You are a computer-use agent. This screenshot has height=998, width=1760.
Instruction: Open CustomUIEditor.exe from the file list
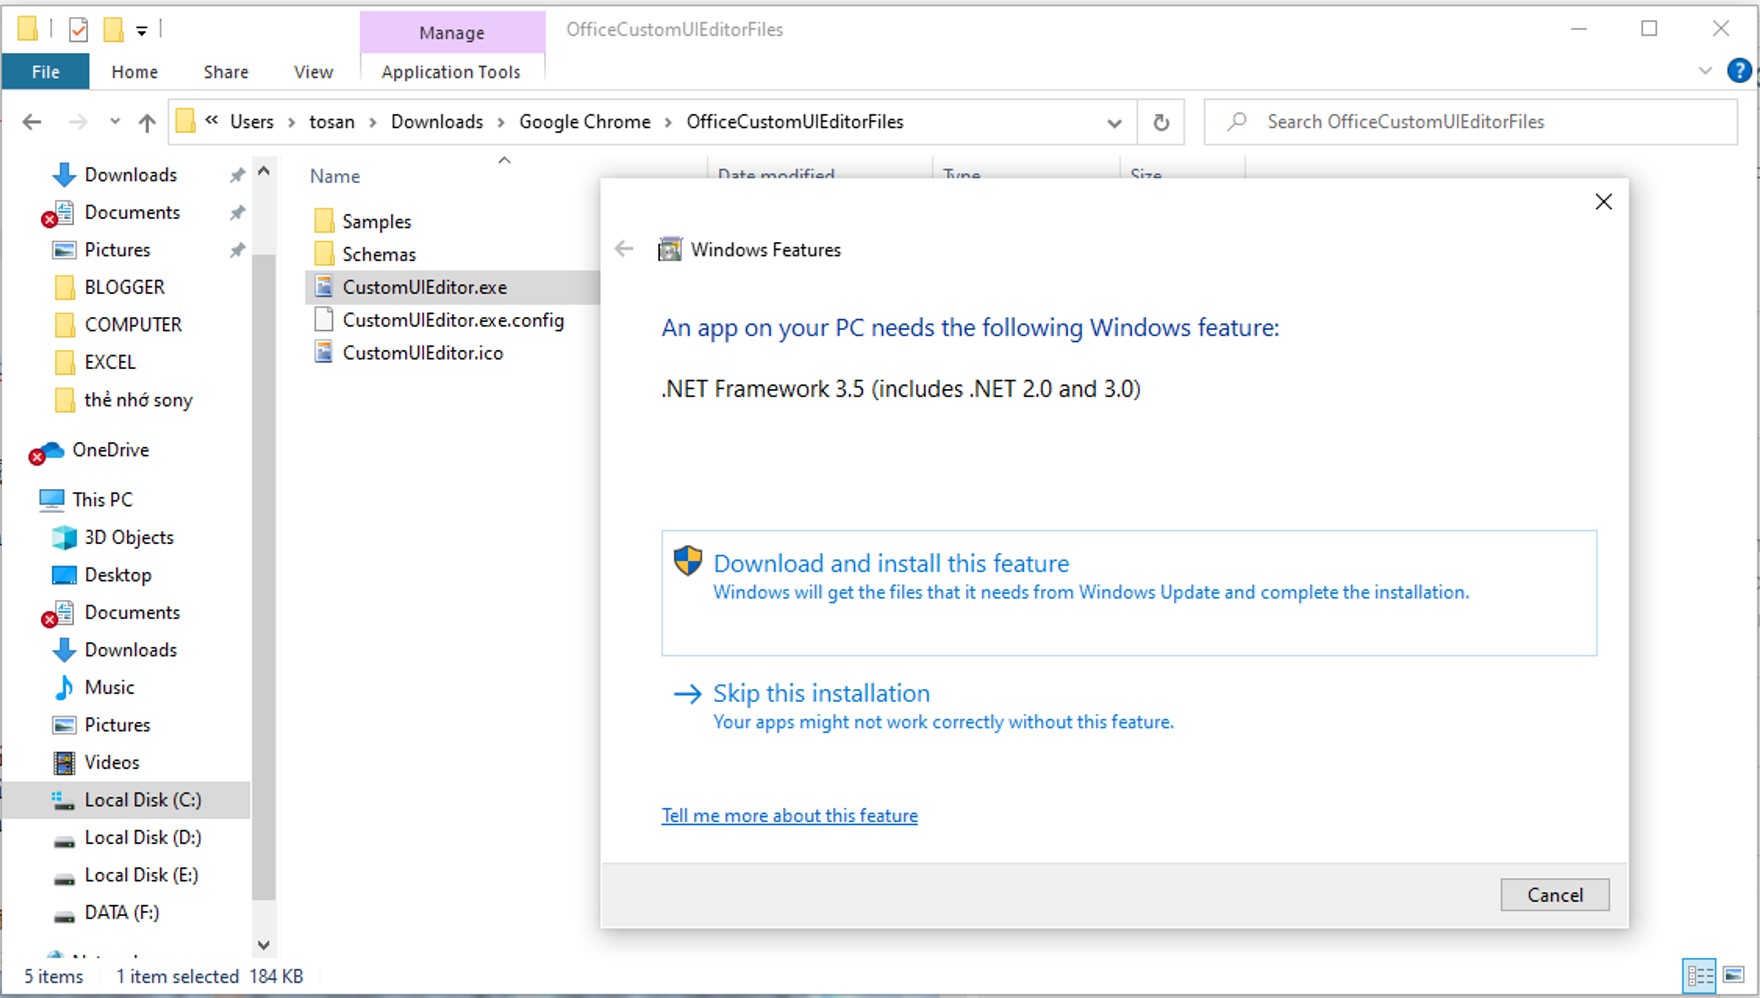pos(425,287)
